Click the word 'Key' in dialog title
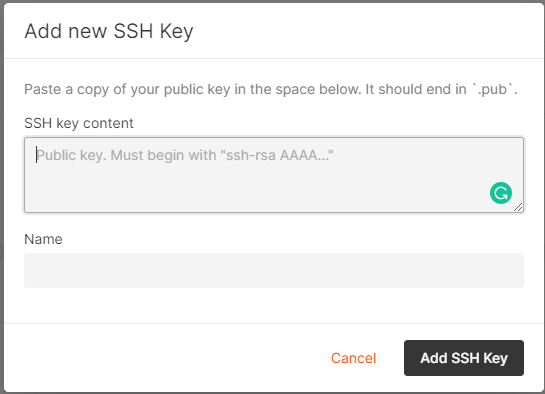The height and width of the screenshot is (394, 545). (x=176, y=32)
